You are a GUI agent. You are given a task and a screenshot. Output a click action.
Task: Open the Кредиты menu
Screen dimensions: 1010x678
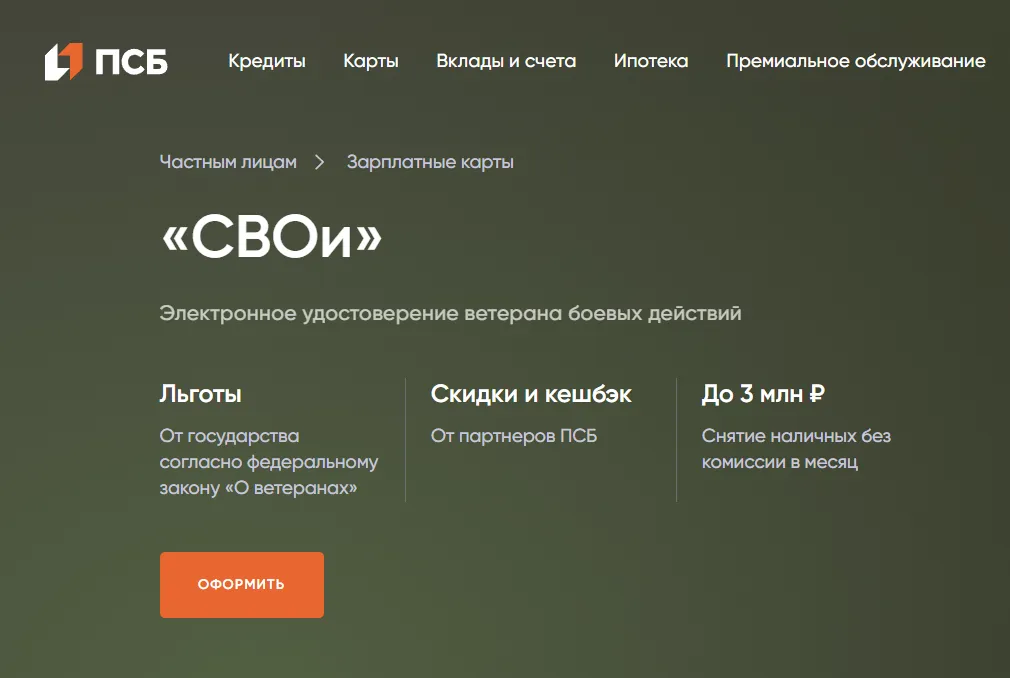point(267,61)
